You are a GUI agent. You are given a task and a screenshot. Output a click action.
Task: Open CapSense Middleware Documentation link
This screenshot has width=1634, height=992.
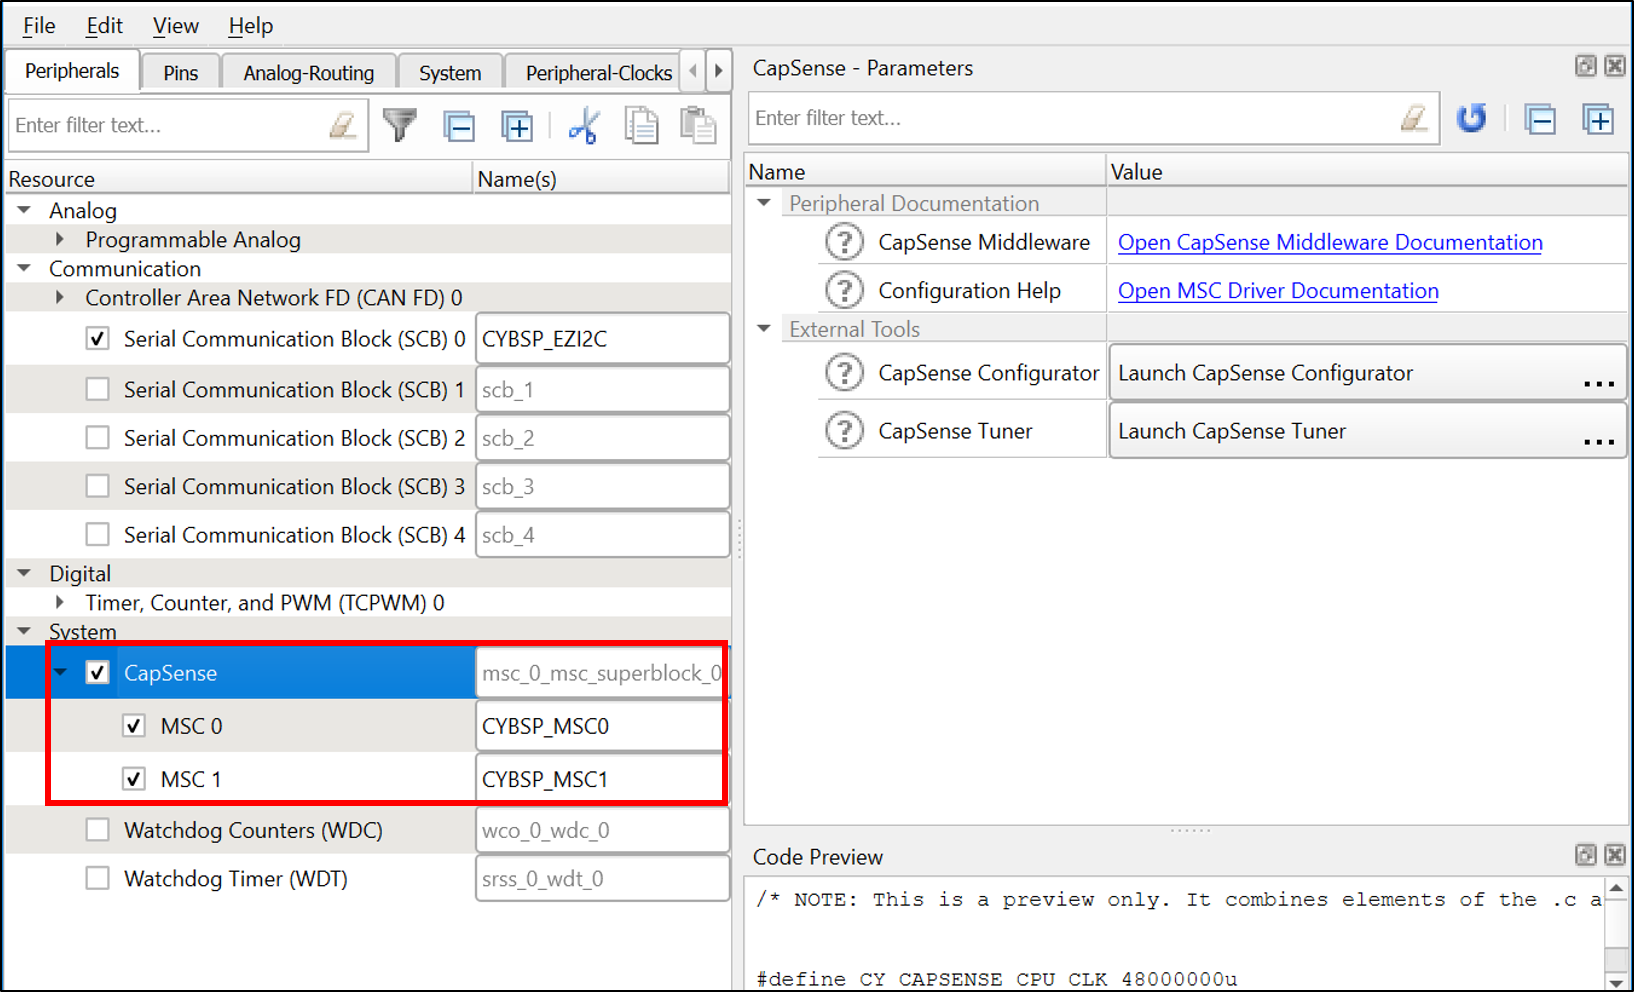click(1330, 242)
